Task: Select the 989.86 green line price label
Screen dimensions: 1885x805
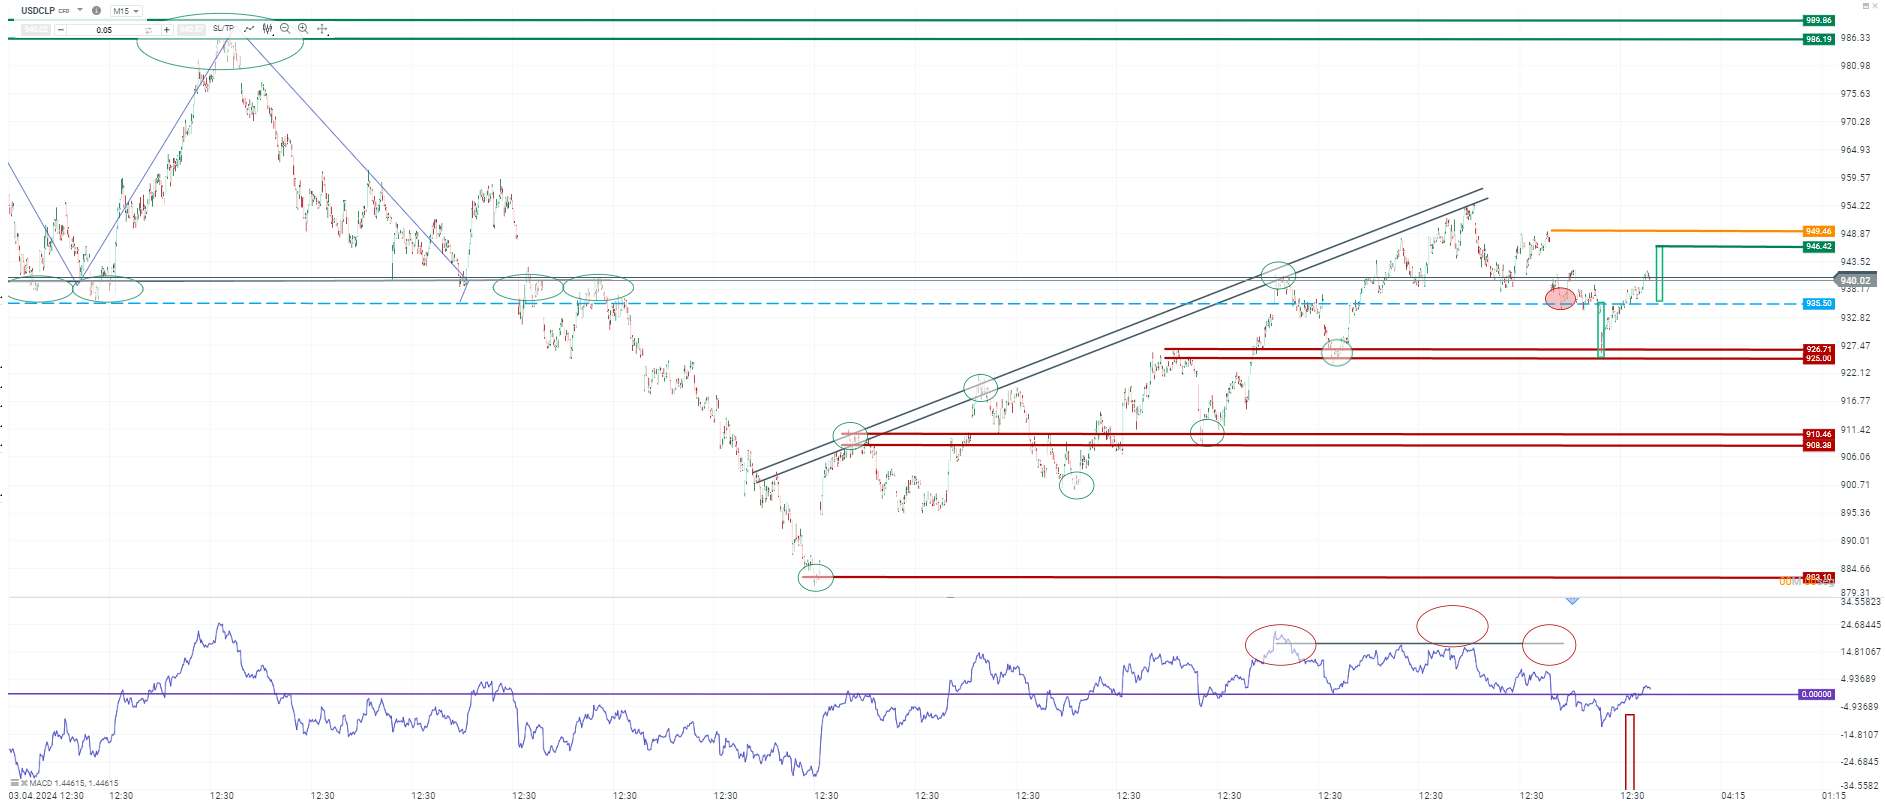Action: pos(1818,20)
